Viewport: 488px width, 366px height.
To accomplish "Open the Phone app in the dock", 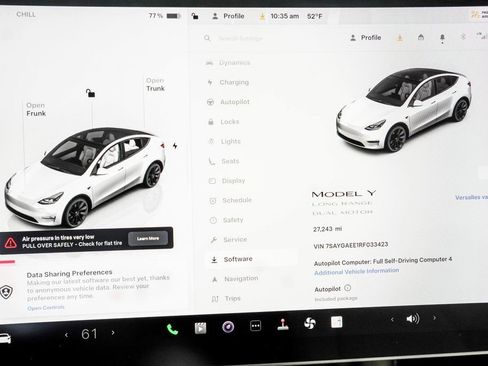I will (172, 329).
